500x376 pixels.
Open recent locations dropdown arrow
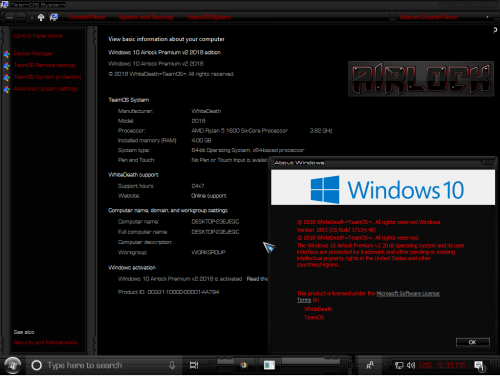tap(32, 18)
